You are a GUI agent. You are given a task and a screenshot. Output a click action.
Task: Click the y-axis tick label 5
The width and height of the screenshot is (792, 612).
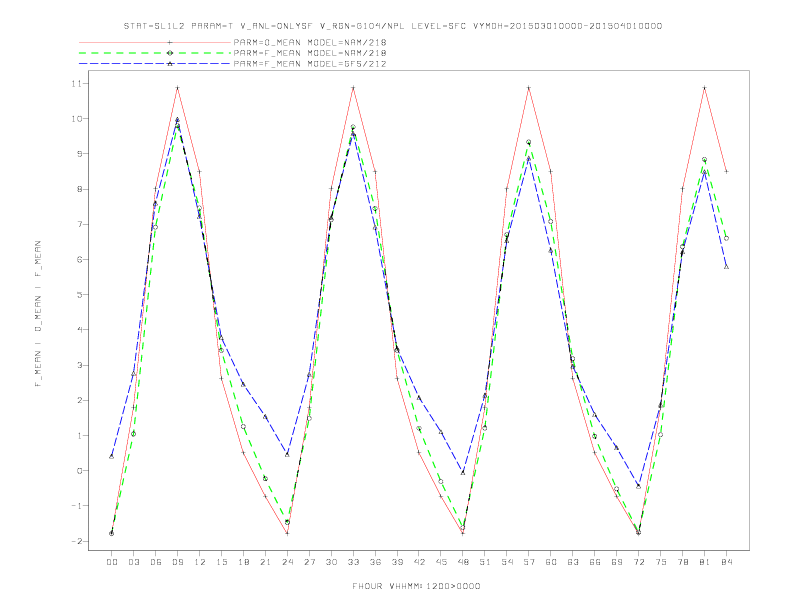(x=79, y=294)
